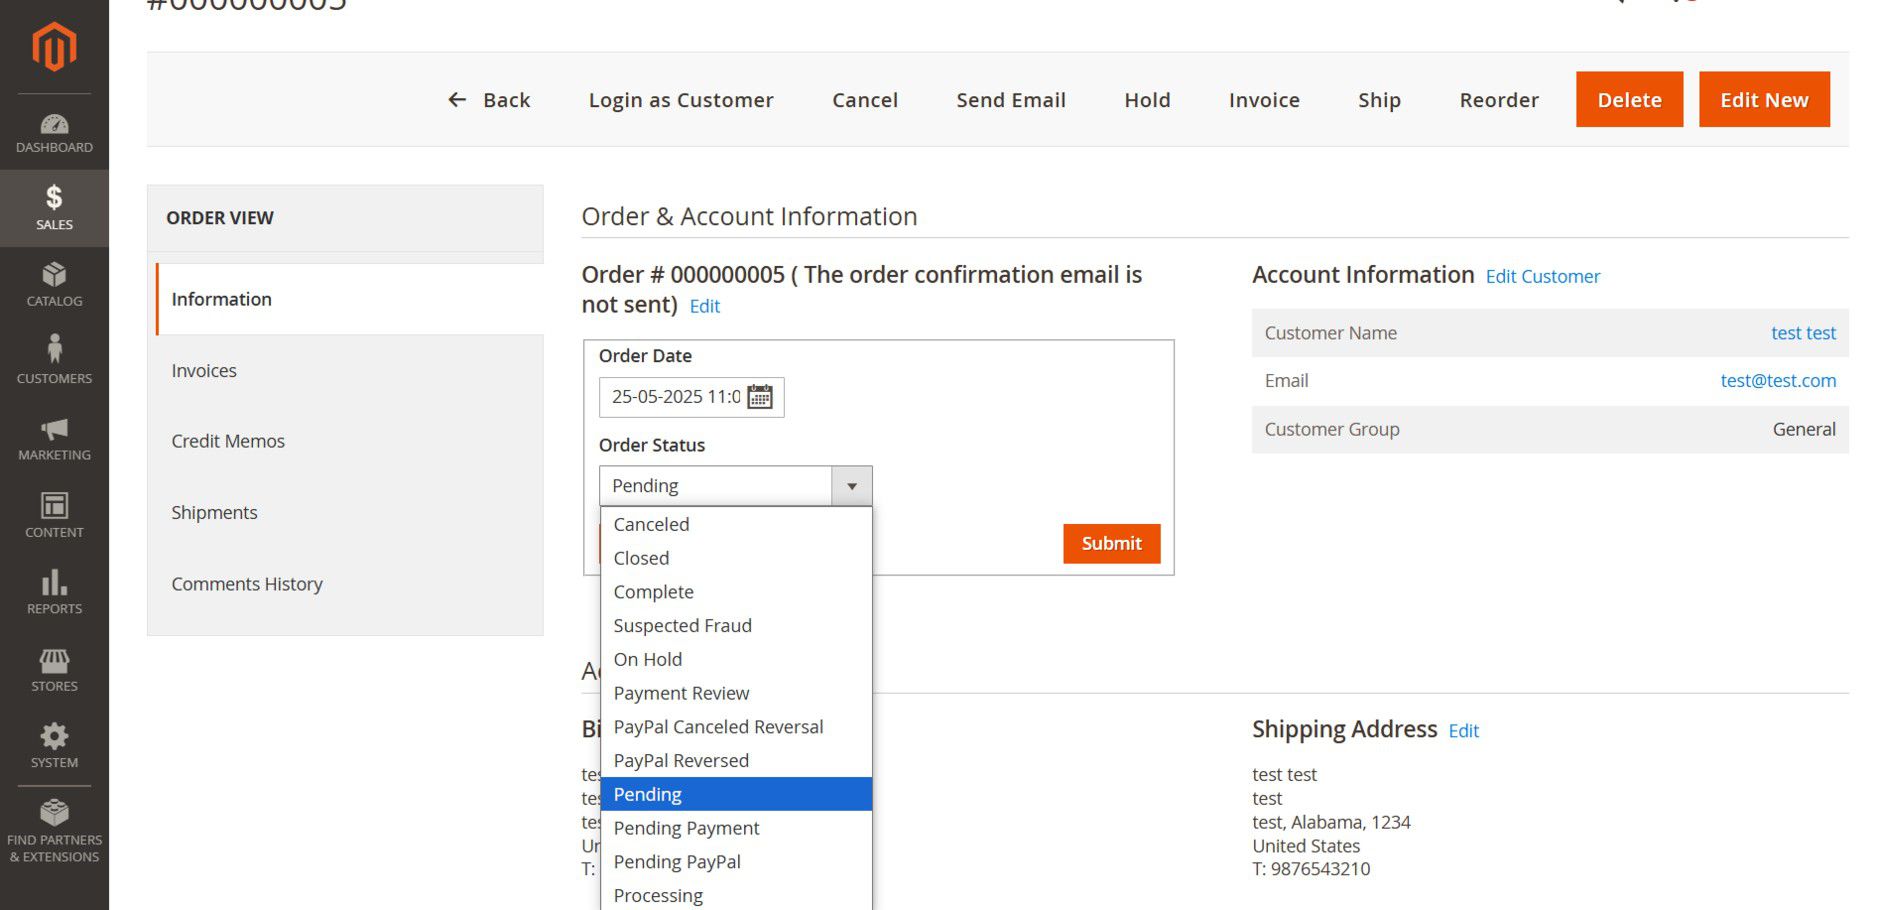The height and width of the screenshot is (910, 1880).
Task: Open the System gear menu
Action: coord(54,746)
